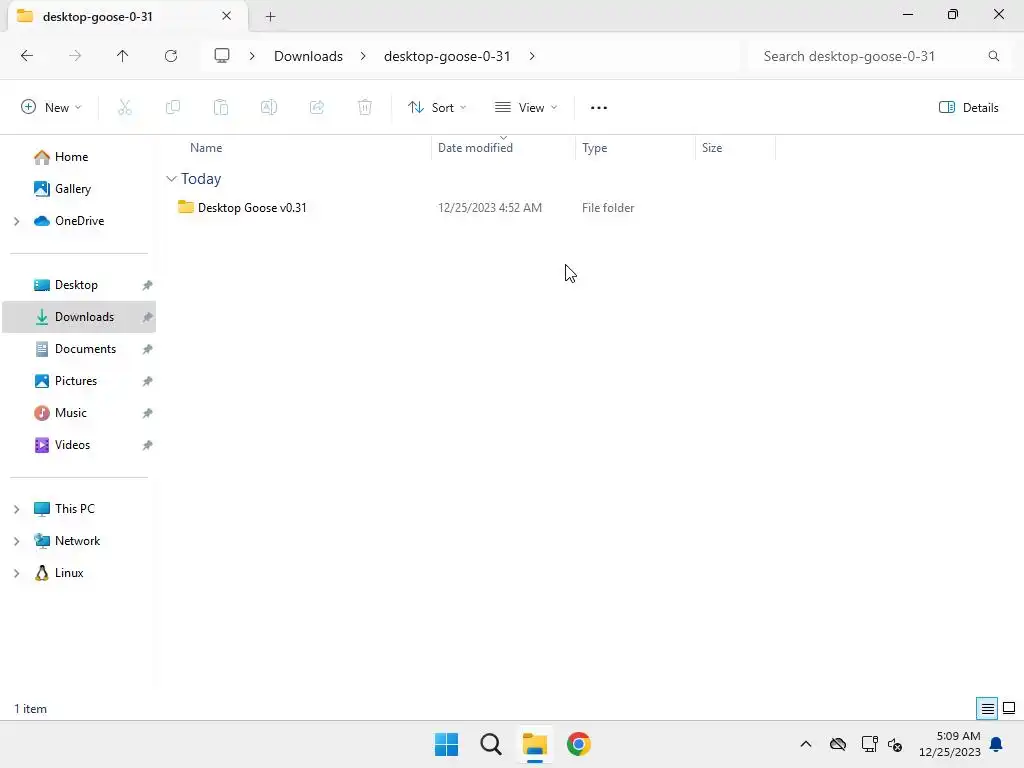Launch Google Chrome from taskbar
The image size is (1024, 768).
pos(579,744)
